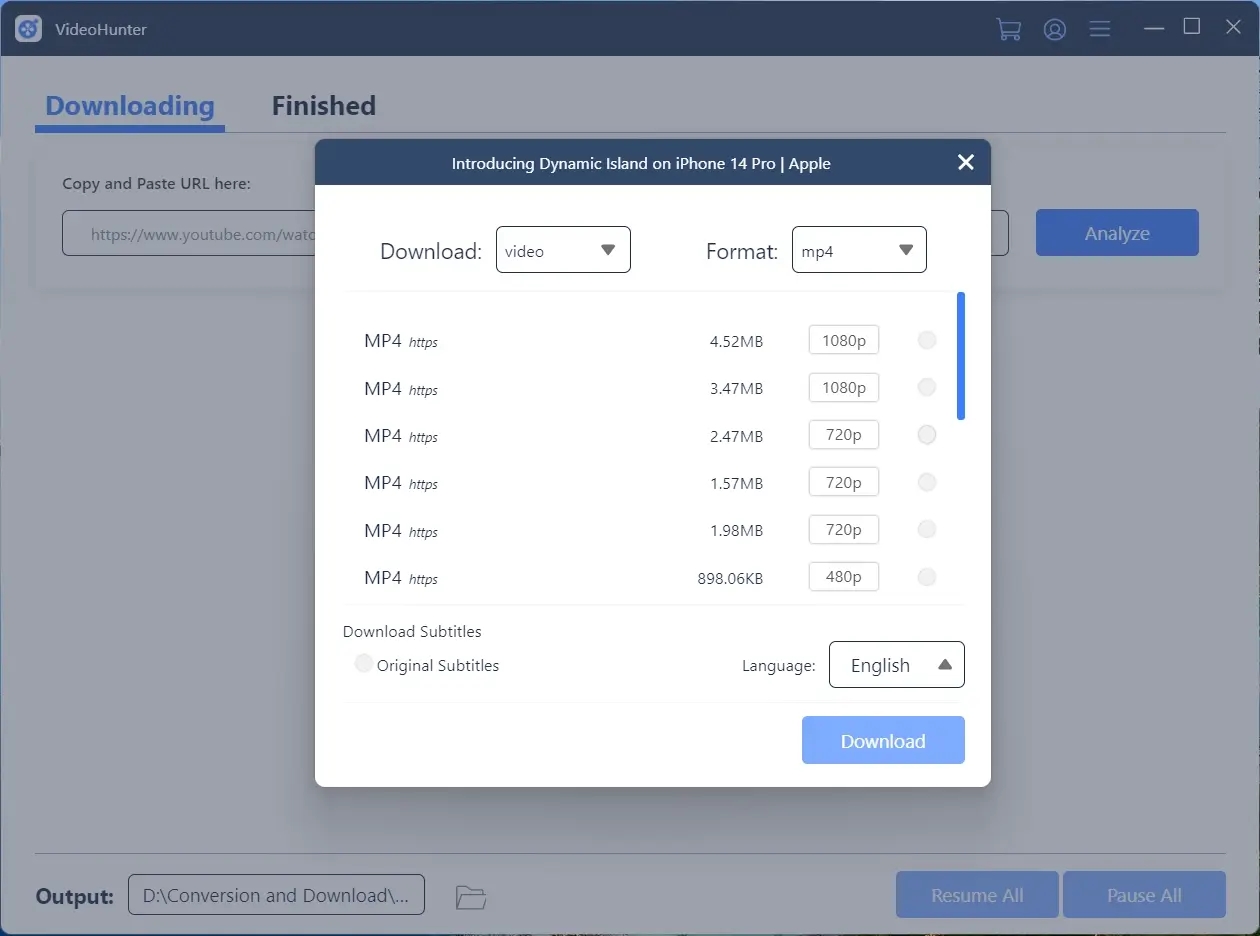
Task: Click the Download Subtitles heading
Action: pyautogui.click(x=412, y=631)
